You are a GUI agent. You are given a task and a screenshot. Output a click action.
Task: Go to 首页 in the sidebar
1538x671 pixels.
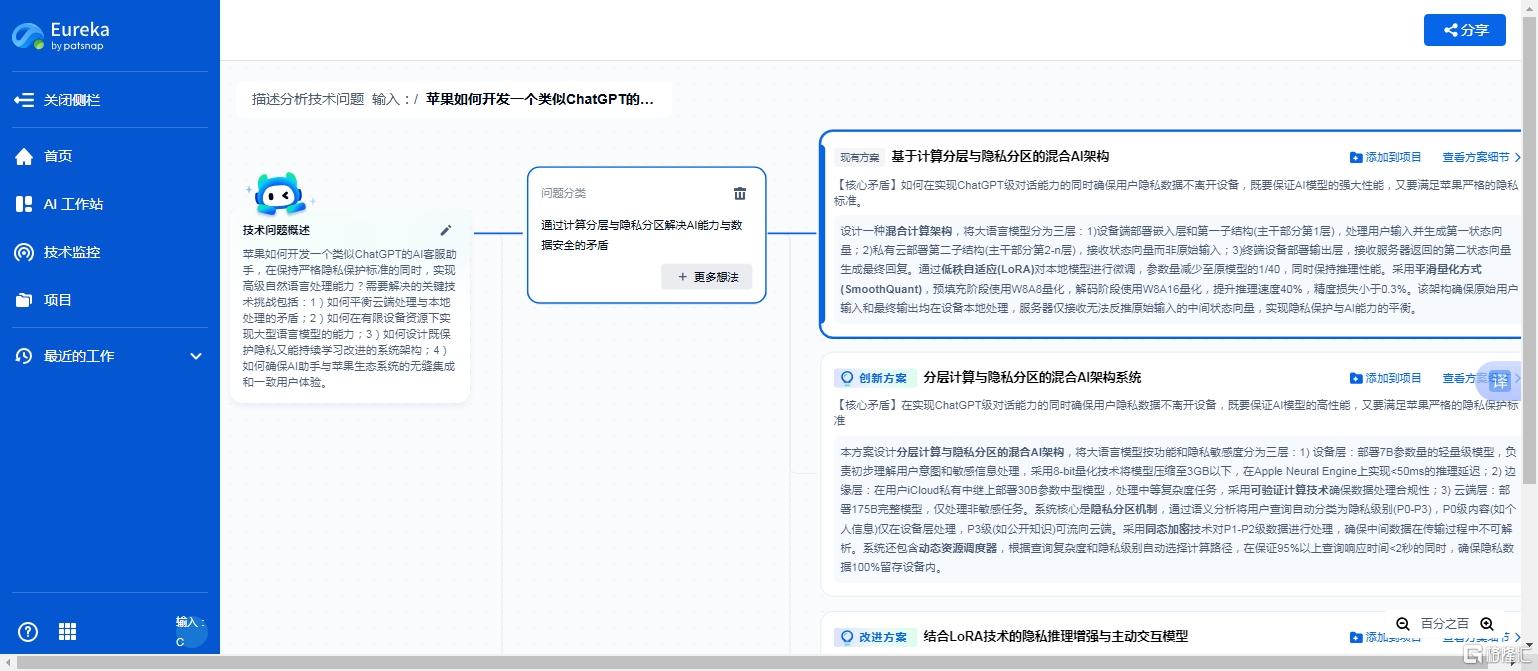pos(44,156)
